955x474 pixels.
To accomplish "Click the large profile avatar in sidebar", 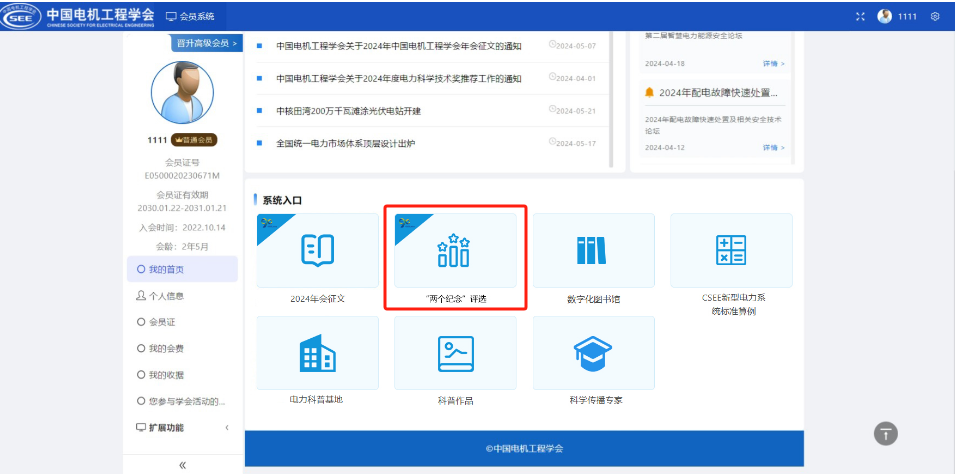I will point(182,93).
